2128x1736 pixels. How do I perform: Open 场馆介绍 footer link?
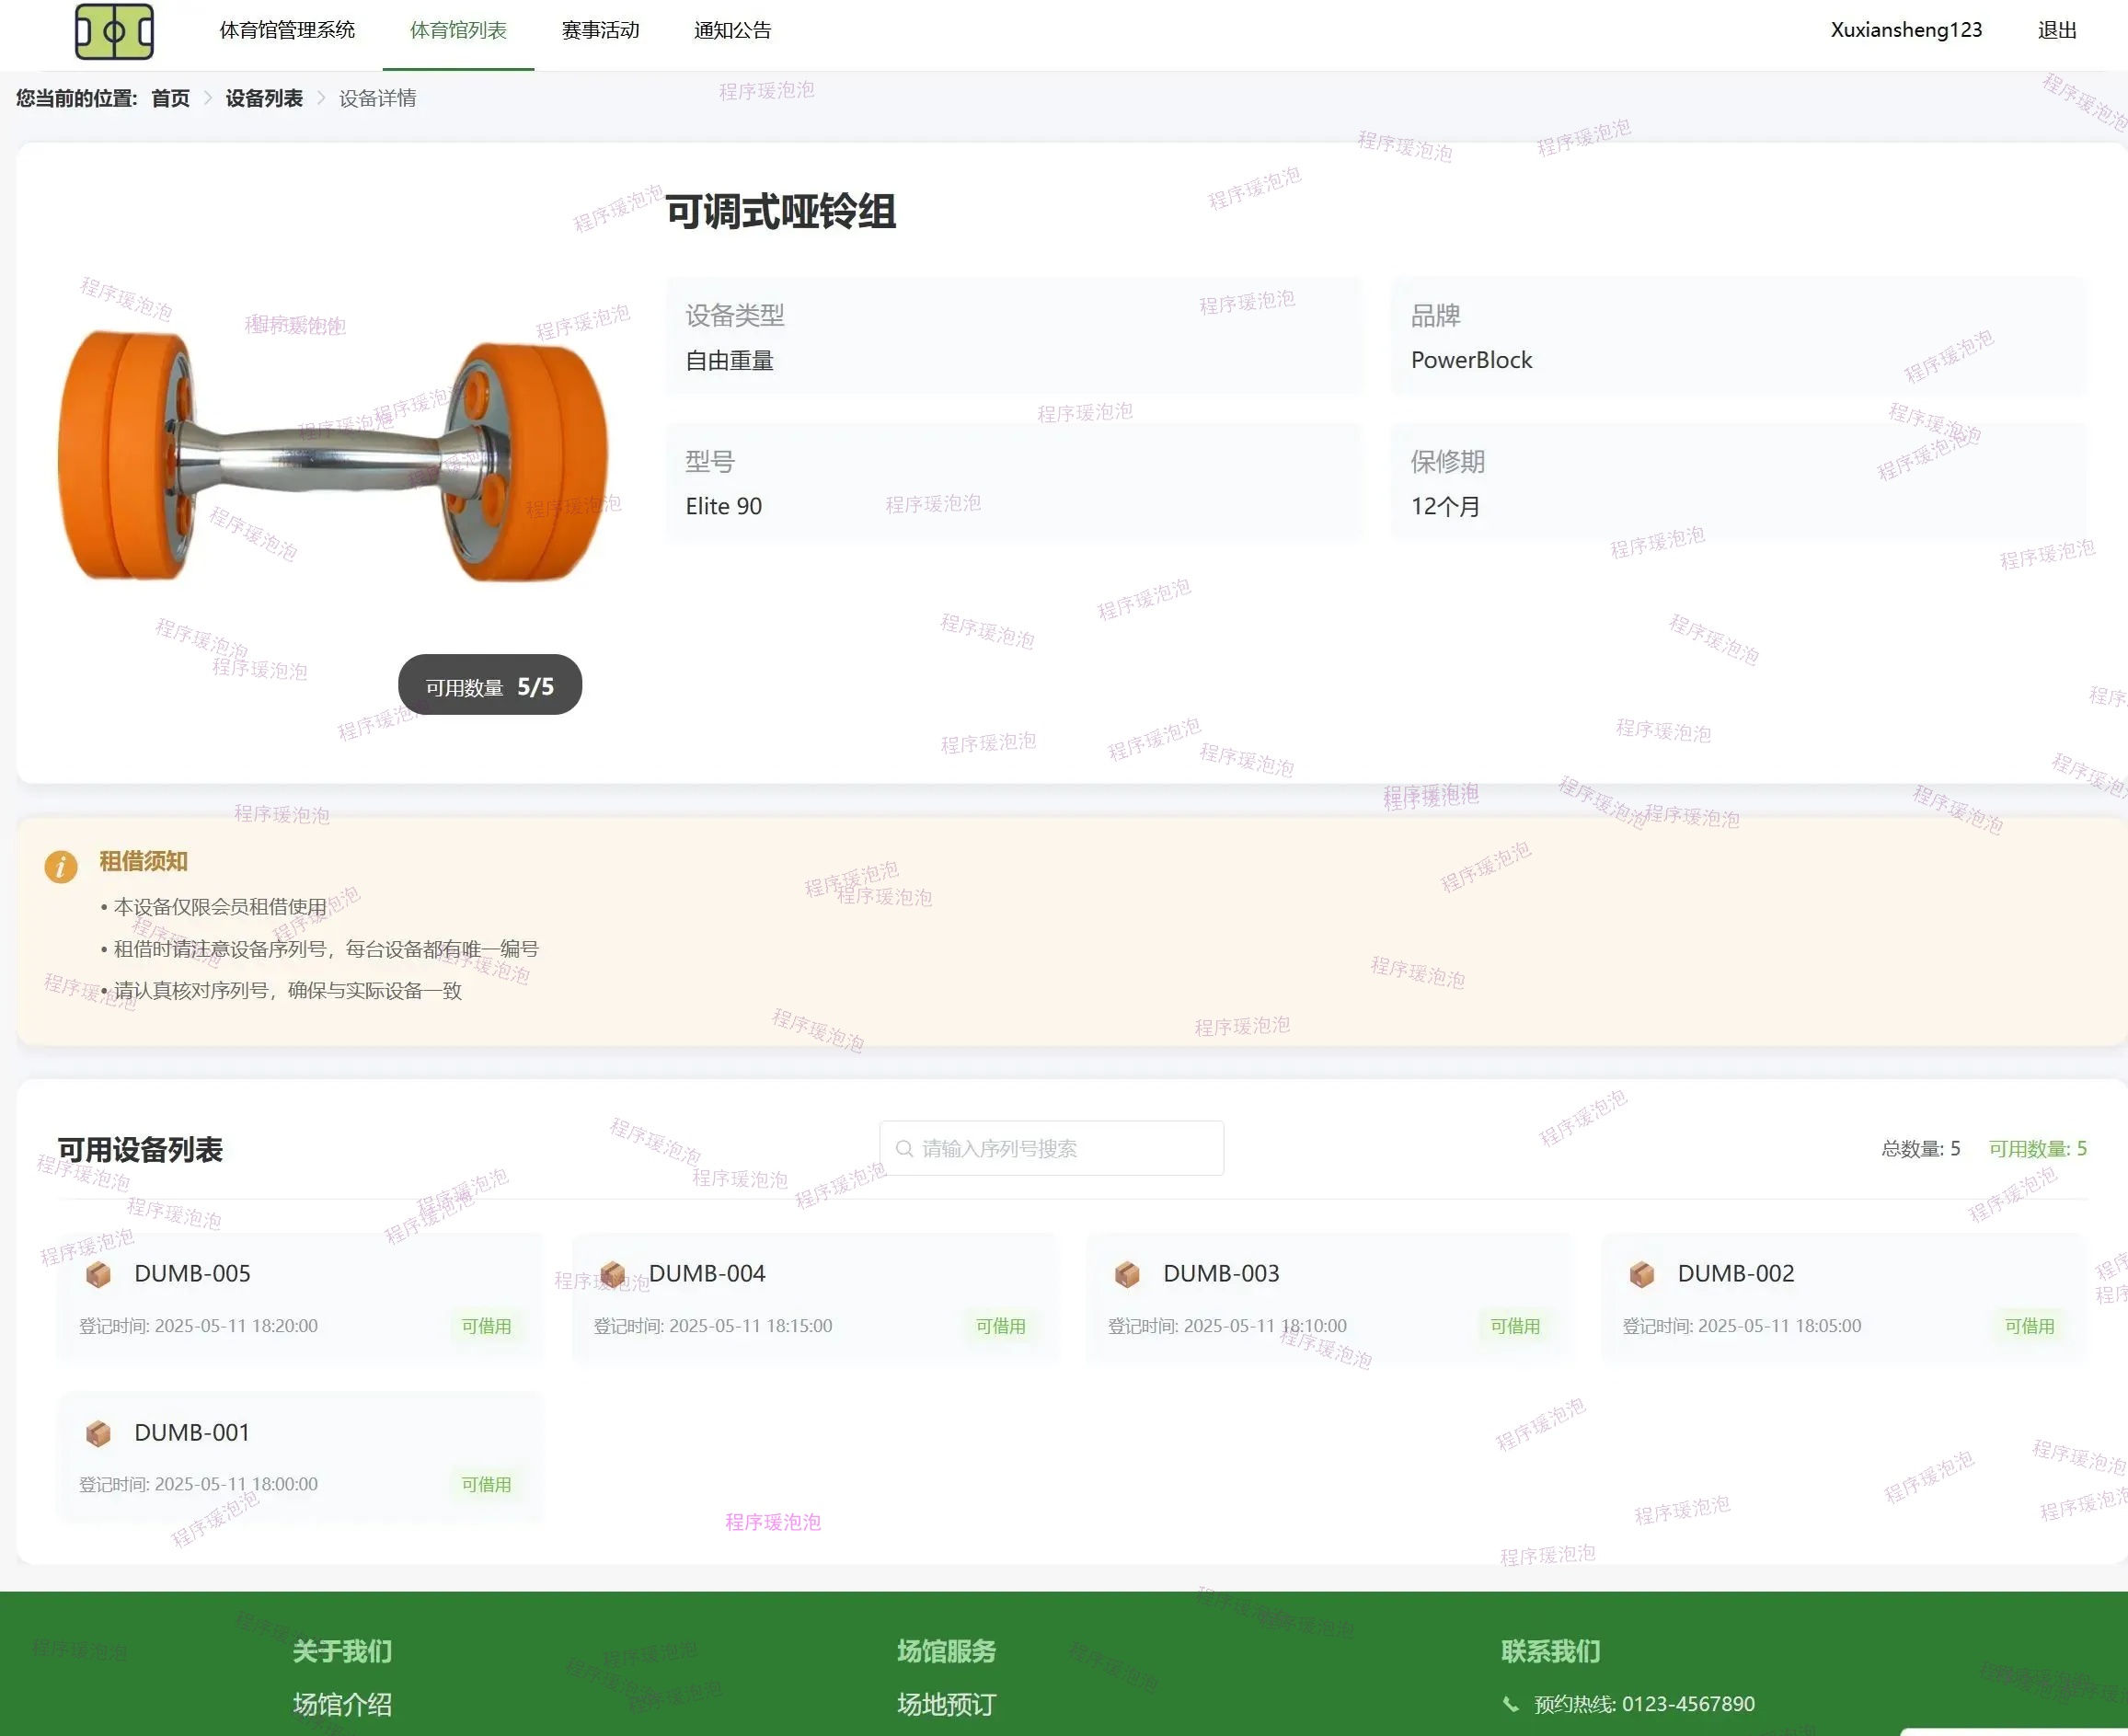[x=342, y=1704]
